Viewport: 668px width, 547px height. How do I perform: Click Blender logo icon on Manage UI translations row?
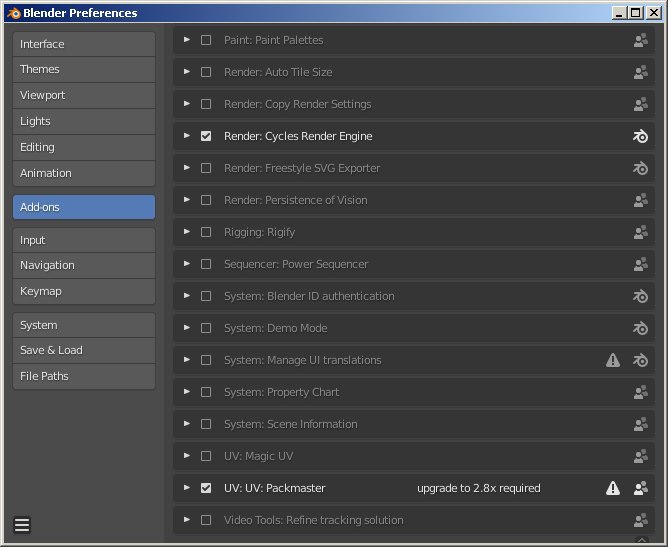[x=640, y=360]
